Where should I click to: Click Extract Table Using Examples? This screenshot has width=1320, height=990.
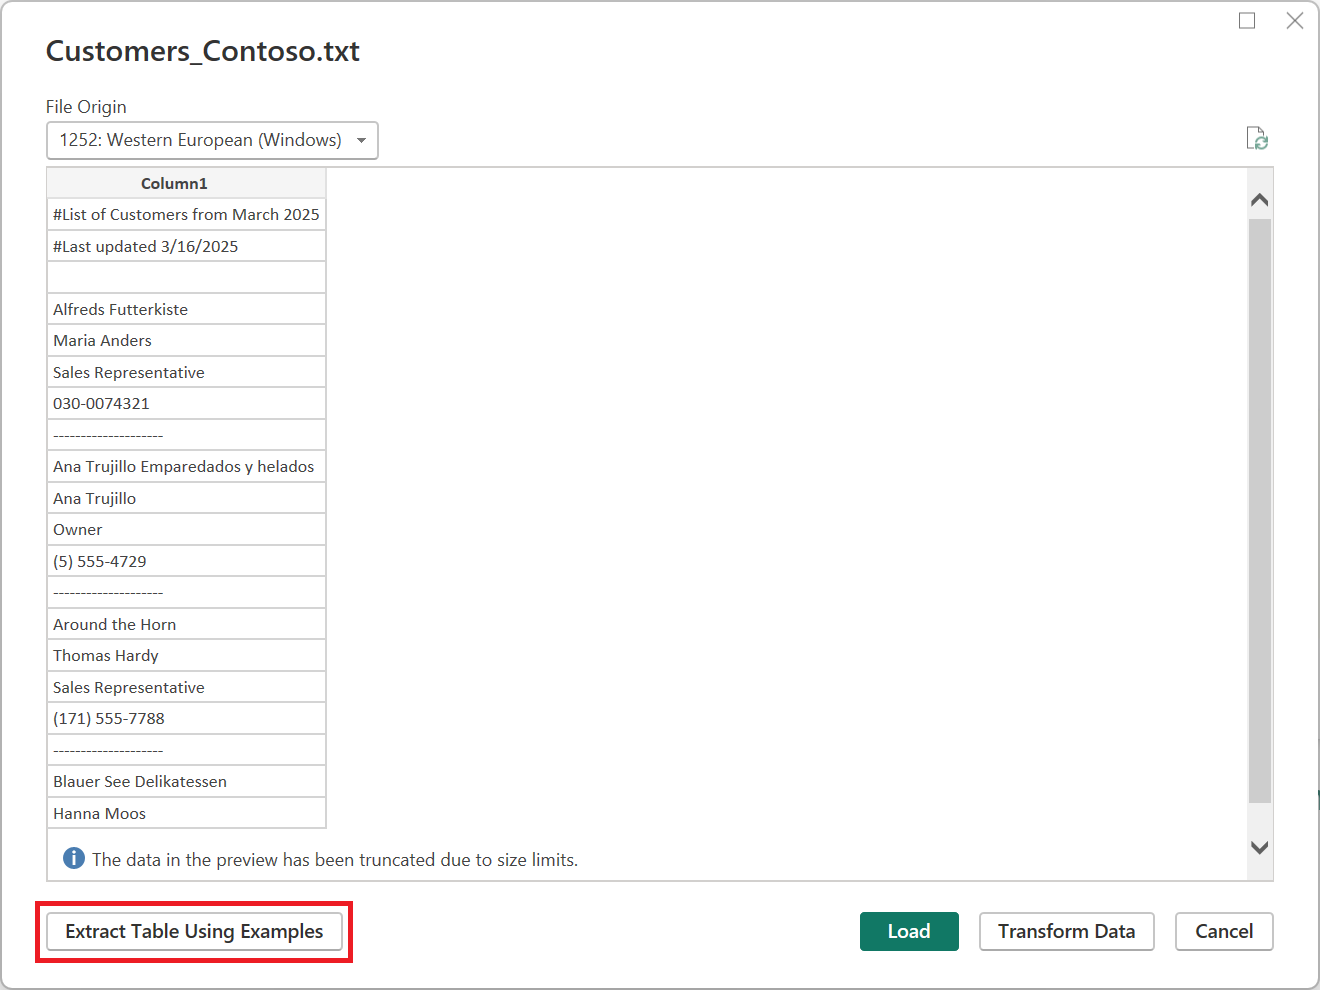194,931
